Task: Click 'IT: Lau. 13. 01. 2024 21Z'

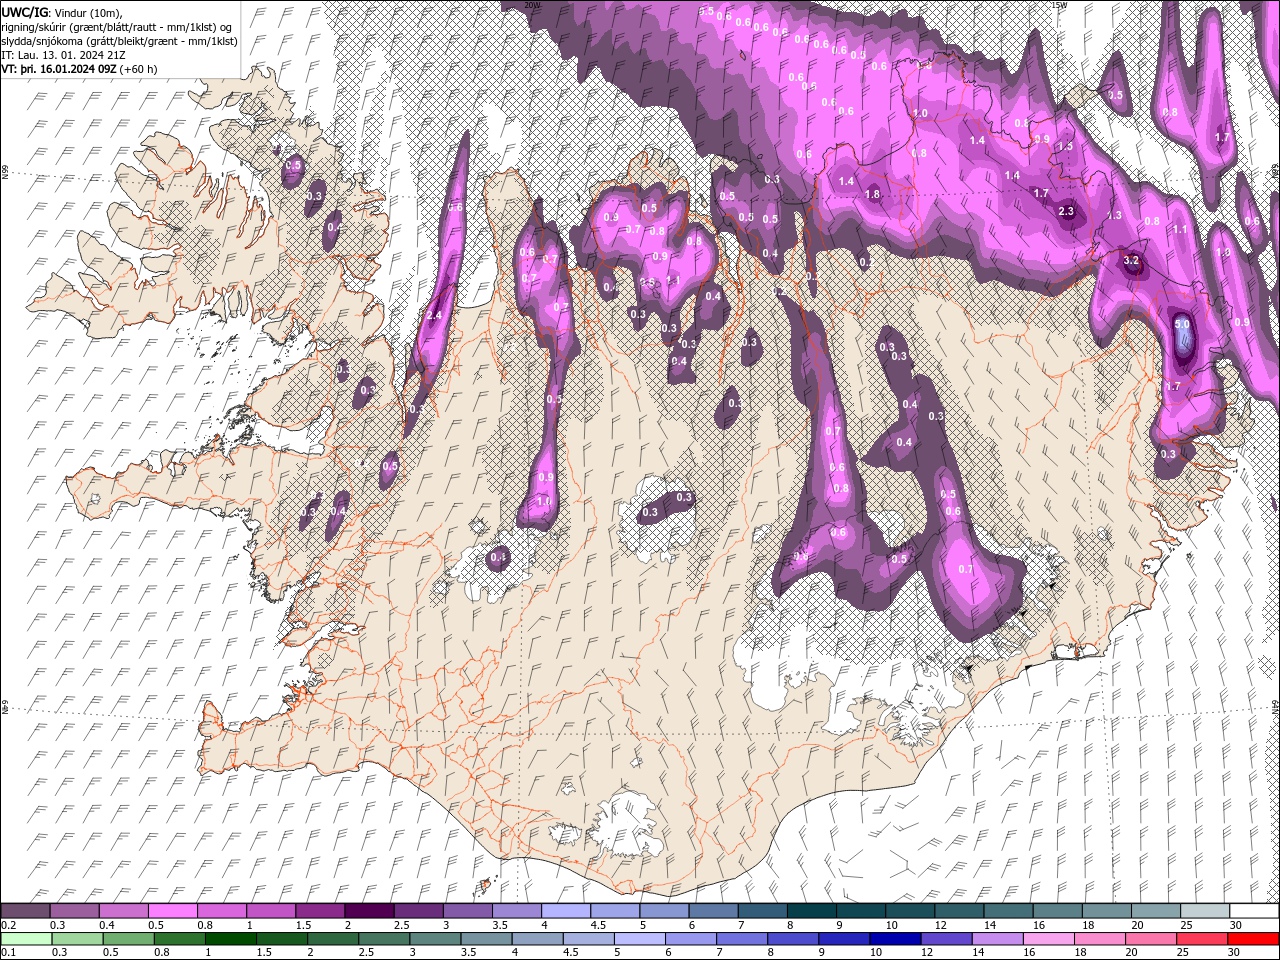Action: point(63,55)
